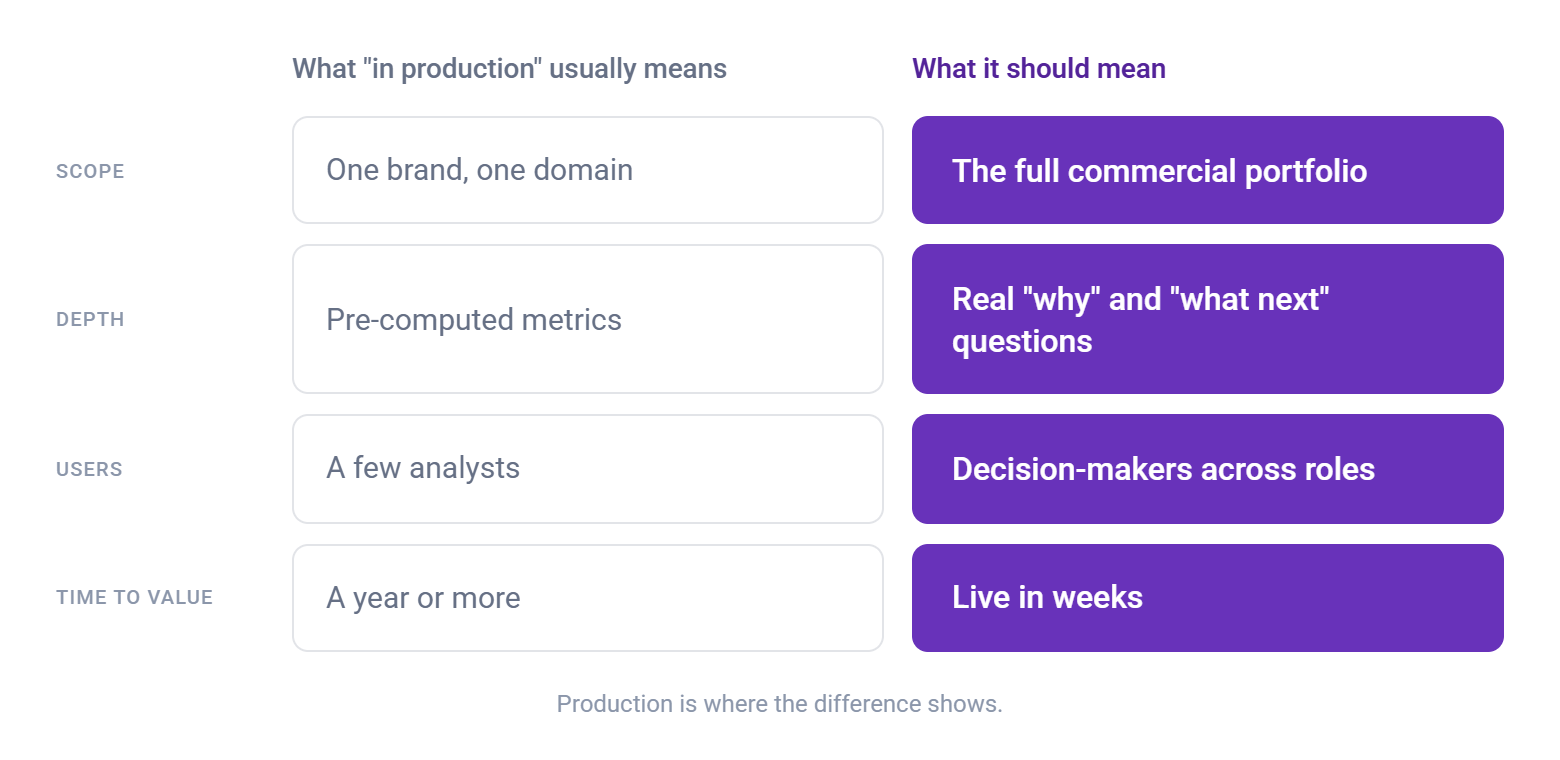
Task: Click the word "questions" in Depth card
Action: click(x=1022, y=342)
